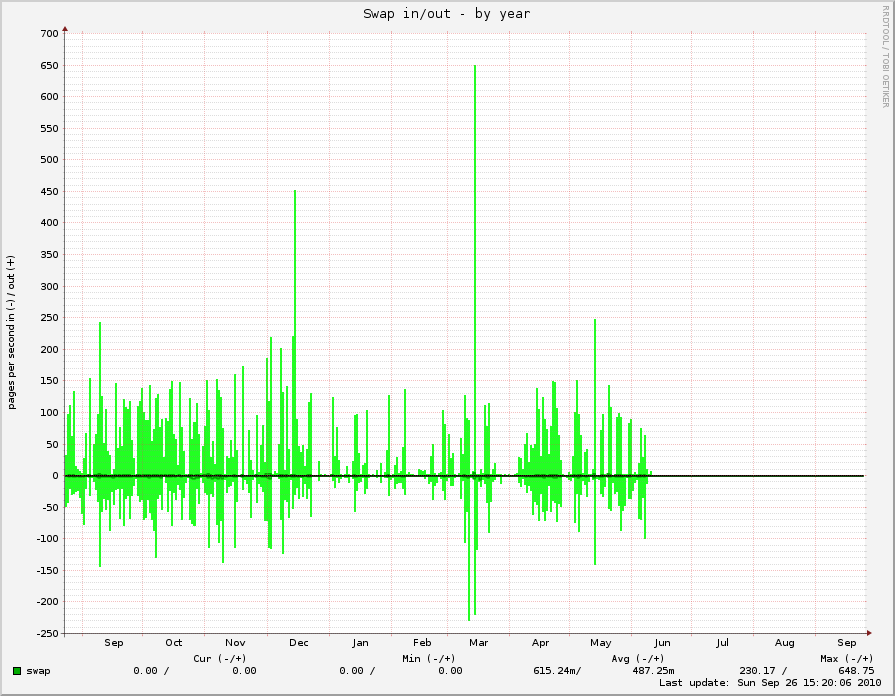Click the "-50" y-axis label
This screenshot has height=696, width=895.
tap(50, 507)
